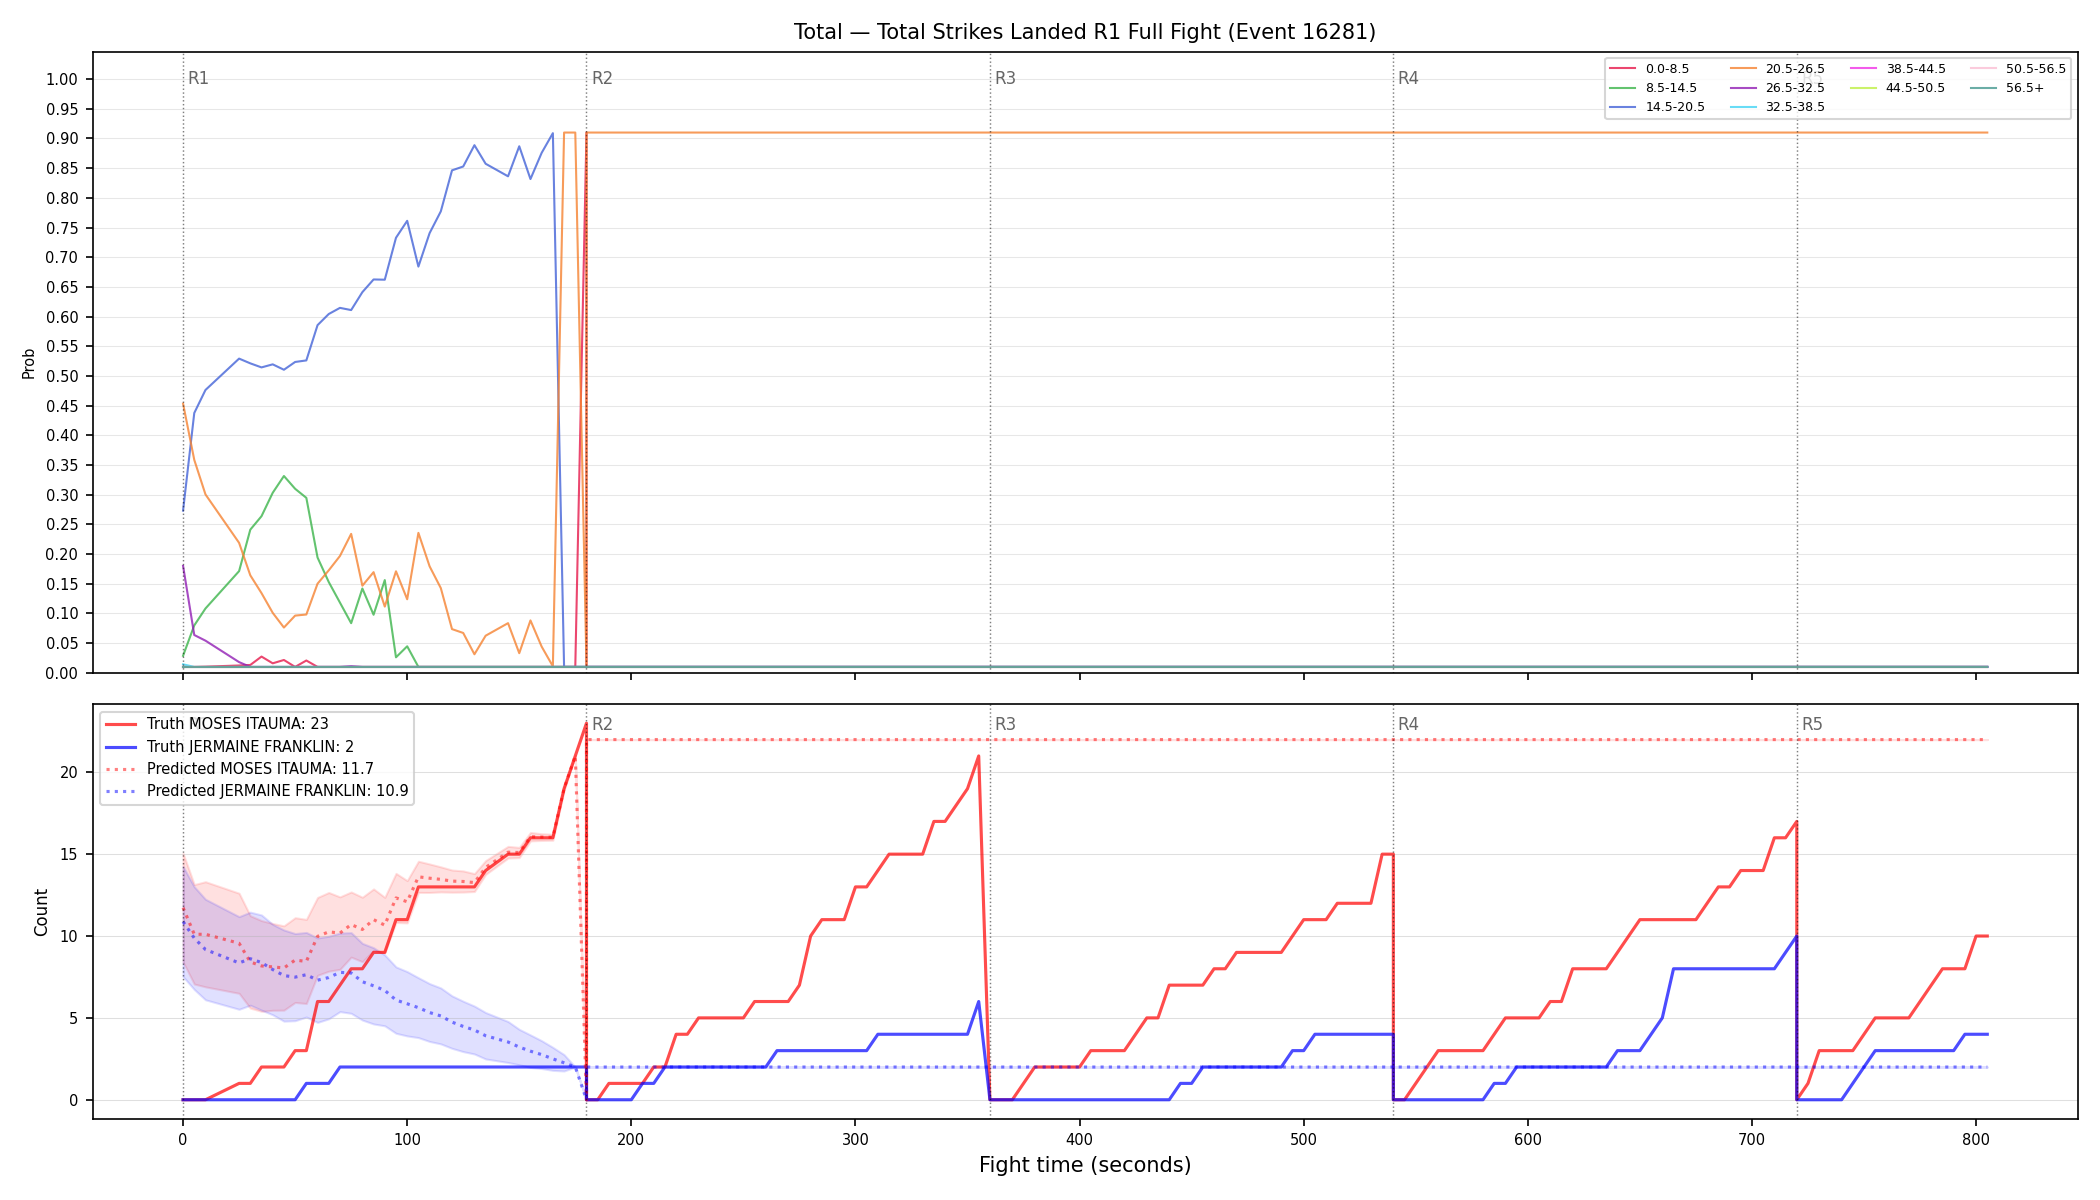Click the R5 round label in the count chart
The height and width of the screenshot is (1200, 2100).
click(x=1812, y=724)
